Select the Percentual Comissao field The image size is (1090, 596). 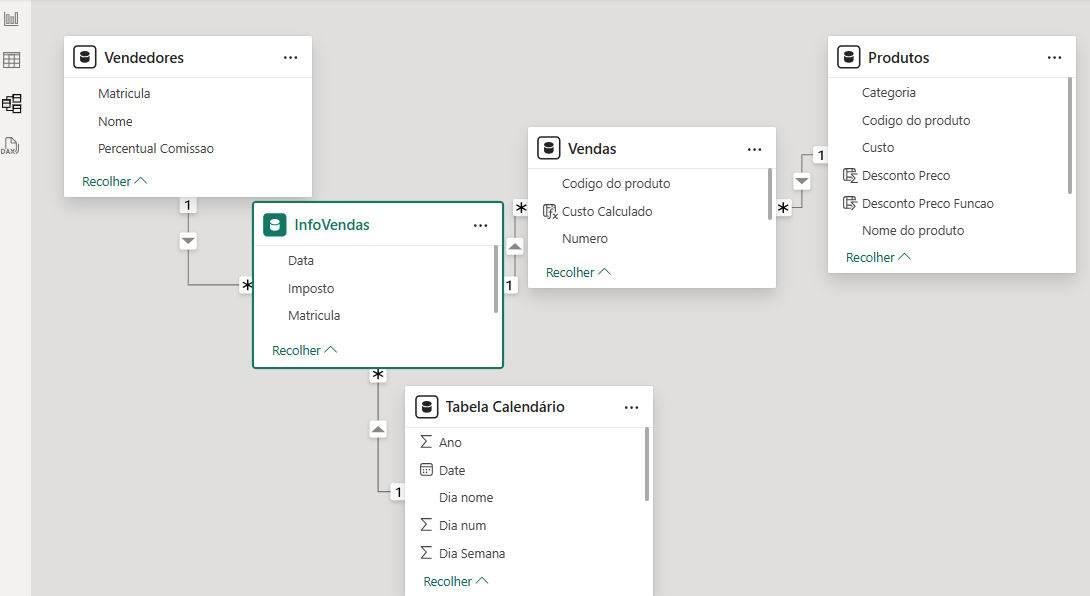156,148
